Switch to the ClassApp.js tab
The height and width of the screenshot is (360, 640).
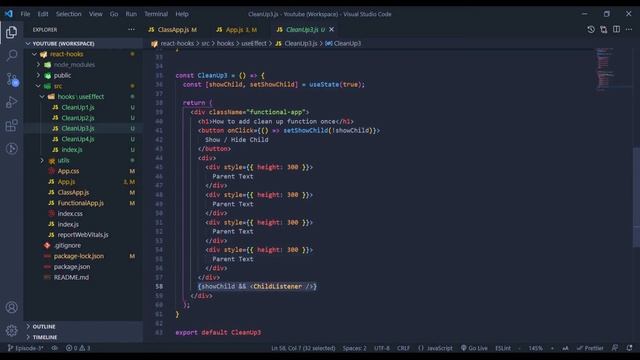(173, 29)
